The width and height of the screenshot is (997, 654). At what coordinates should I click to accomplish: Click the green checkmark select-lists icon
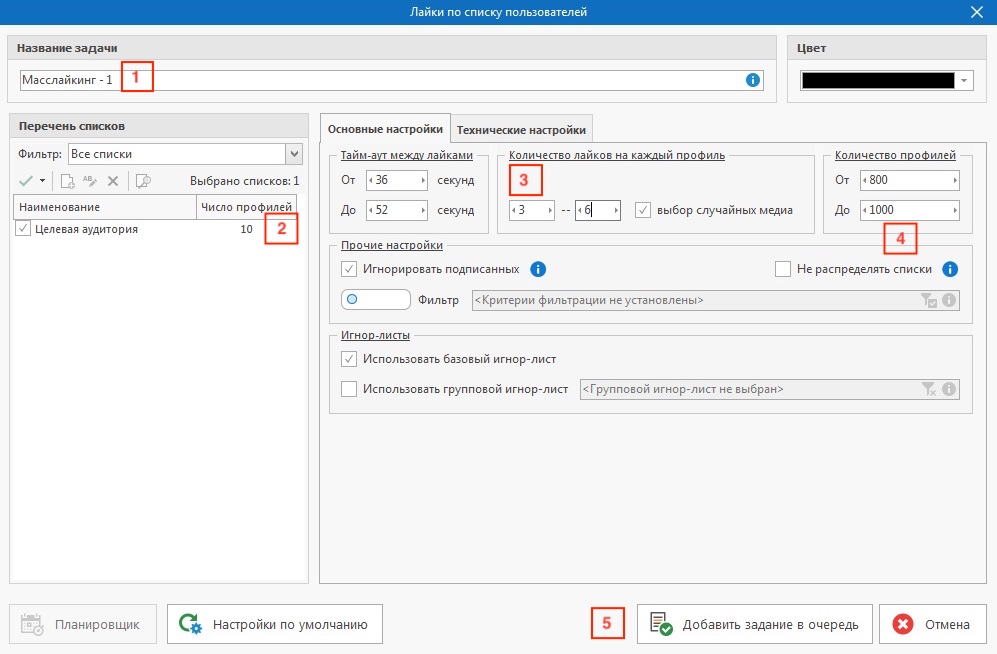click(x=25, y=181)
